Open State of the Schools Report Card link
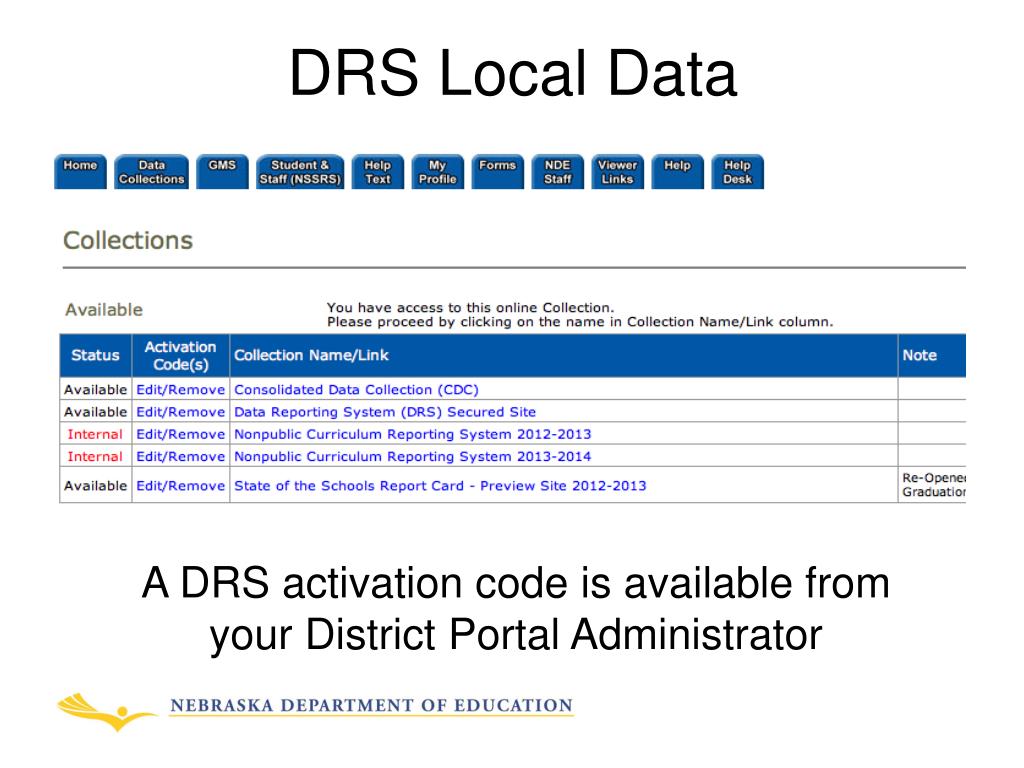The height and width of the screenshot is (768, 1024). [440, 486]
